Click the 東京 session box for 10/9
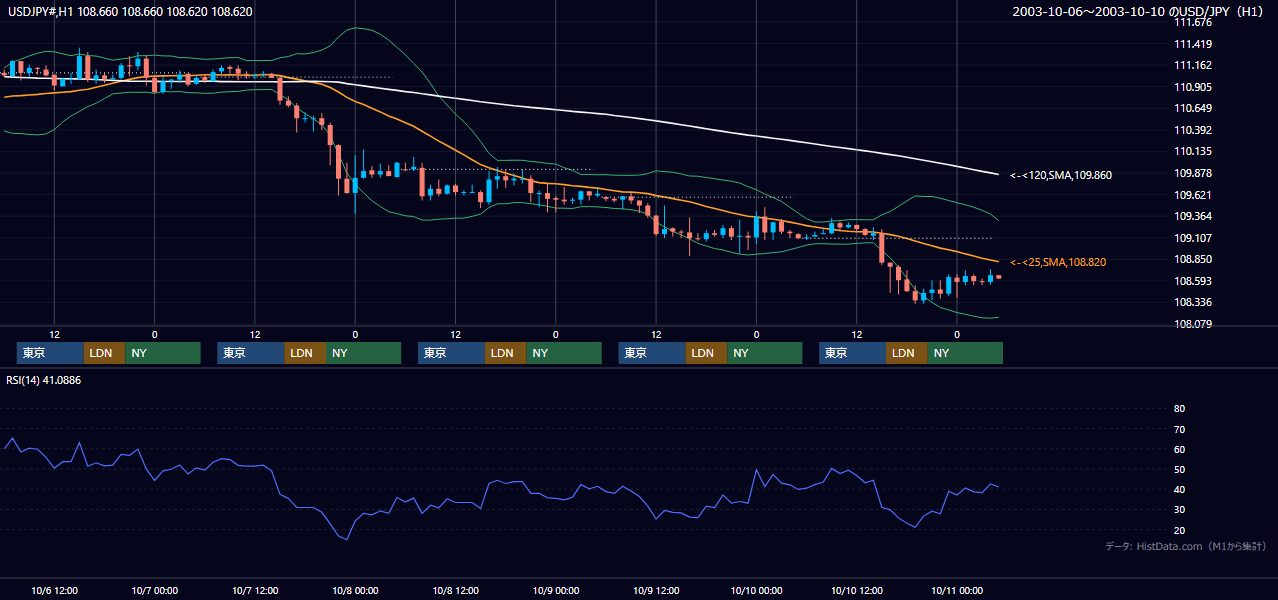The image size is (1278, 600). [653, 353]
